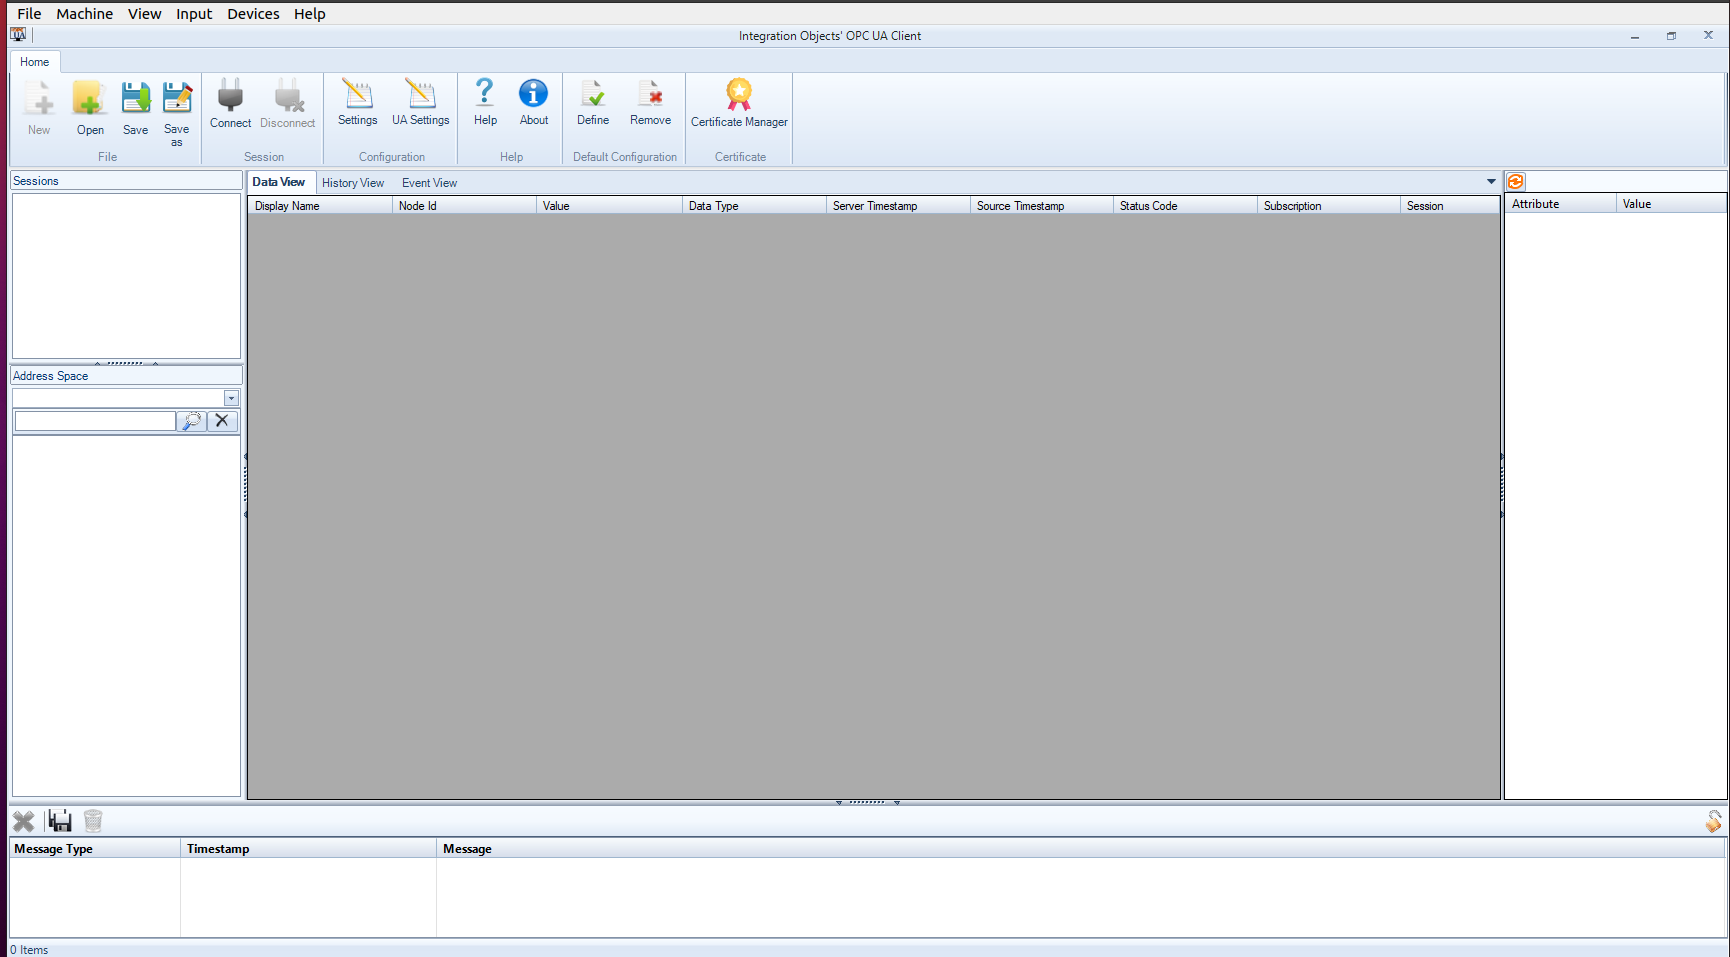Screen dimensions: 1730x957
Task: Click the Attribute column header
Action: coord(1560,204)
